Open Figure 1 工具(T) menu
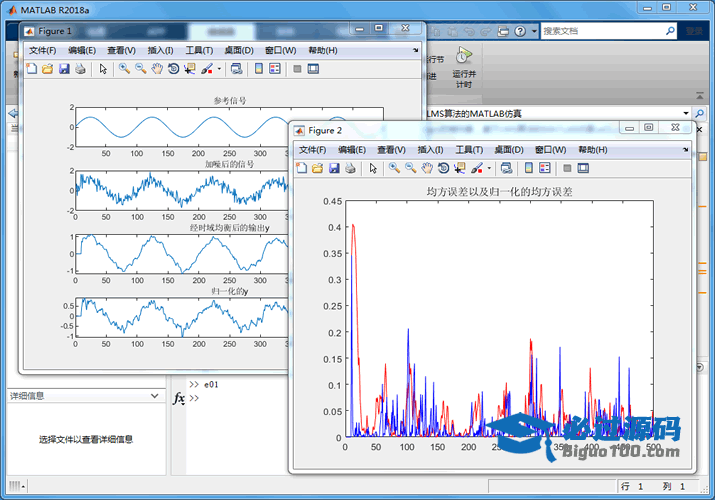Screen dimensions: 715x500 click(x=199, y=50)
